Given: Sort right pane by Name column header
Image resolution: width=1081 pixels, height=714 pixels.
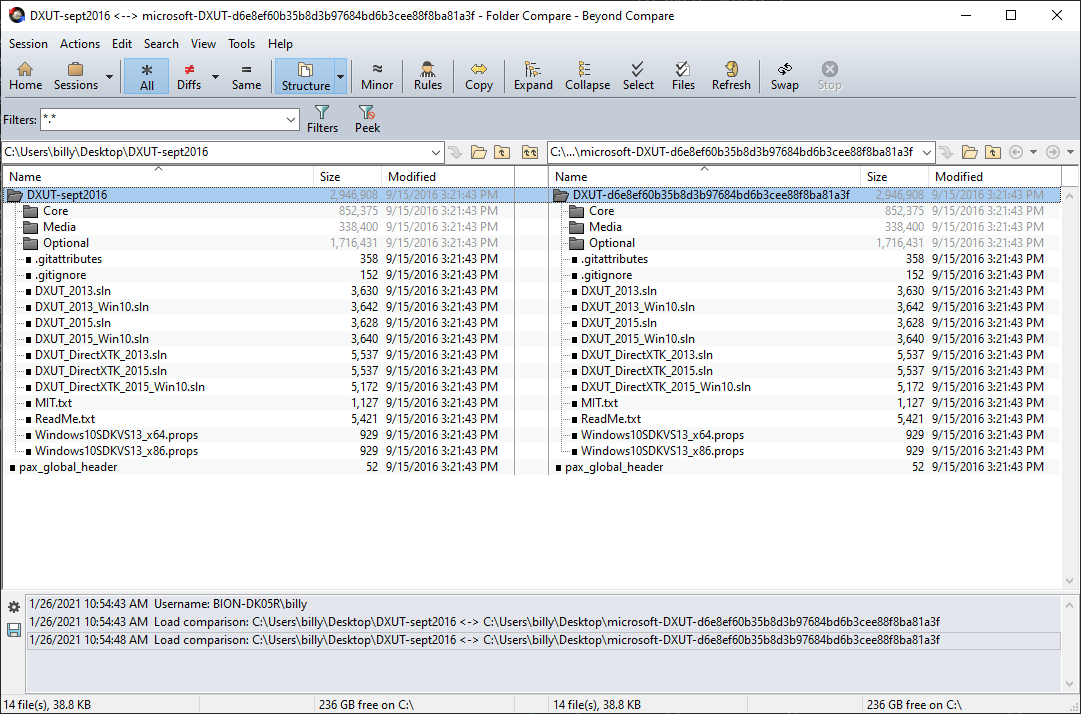Looking at the screenshot, I should tap(705, 176).
